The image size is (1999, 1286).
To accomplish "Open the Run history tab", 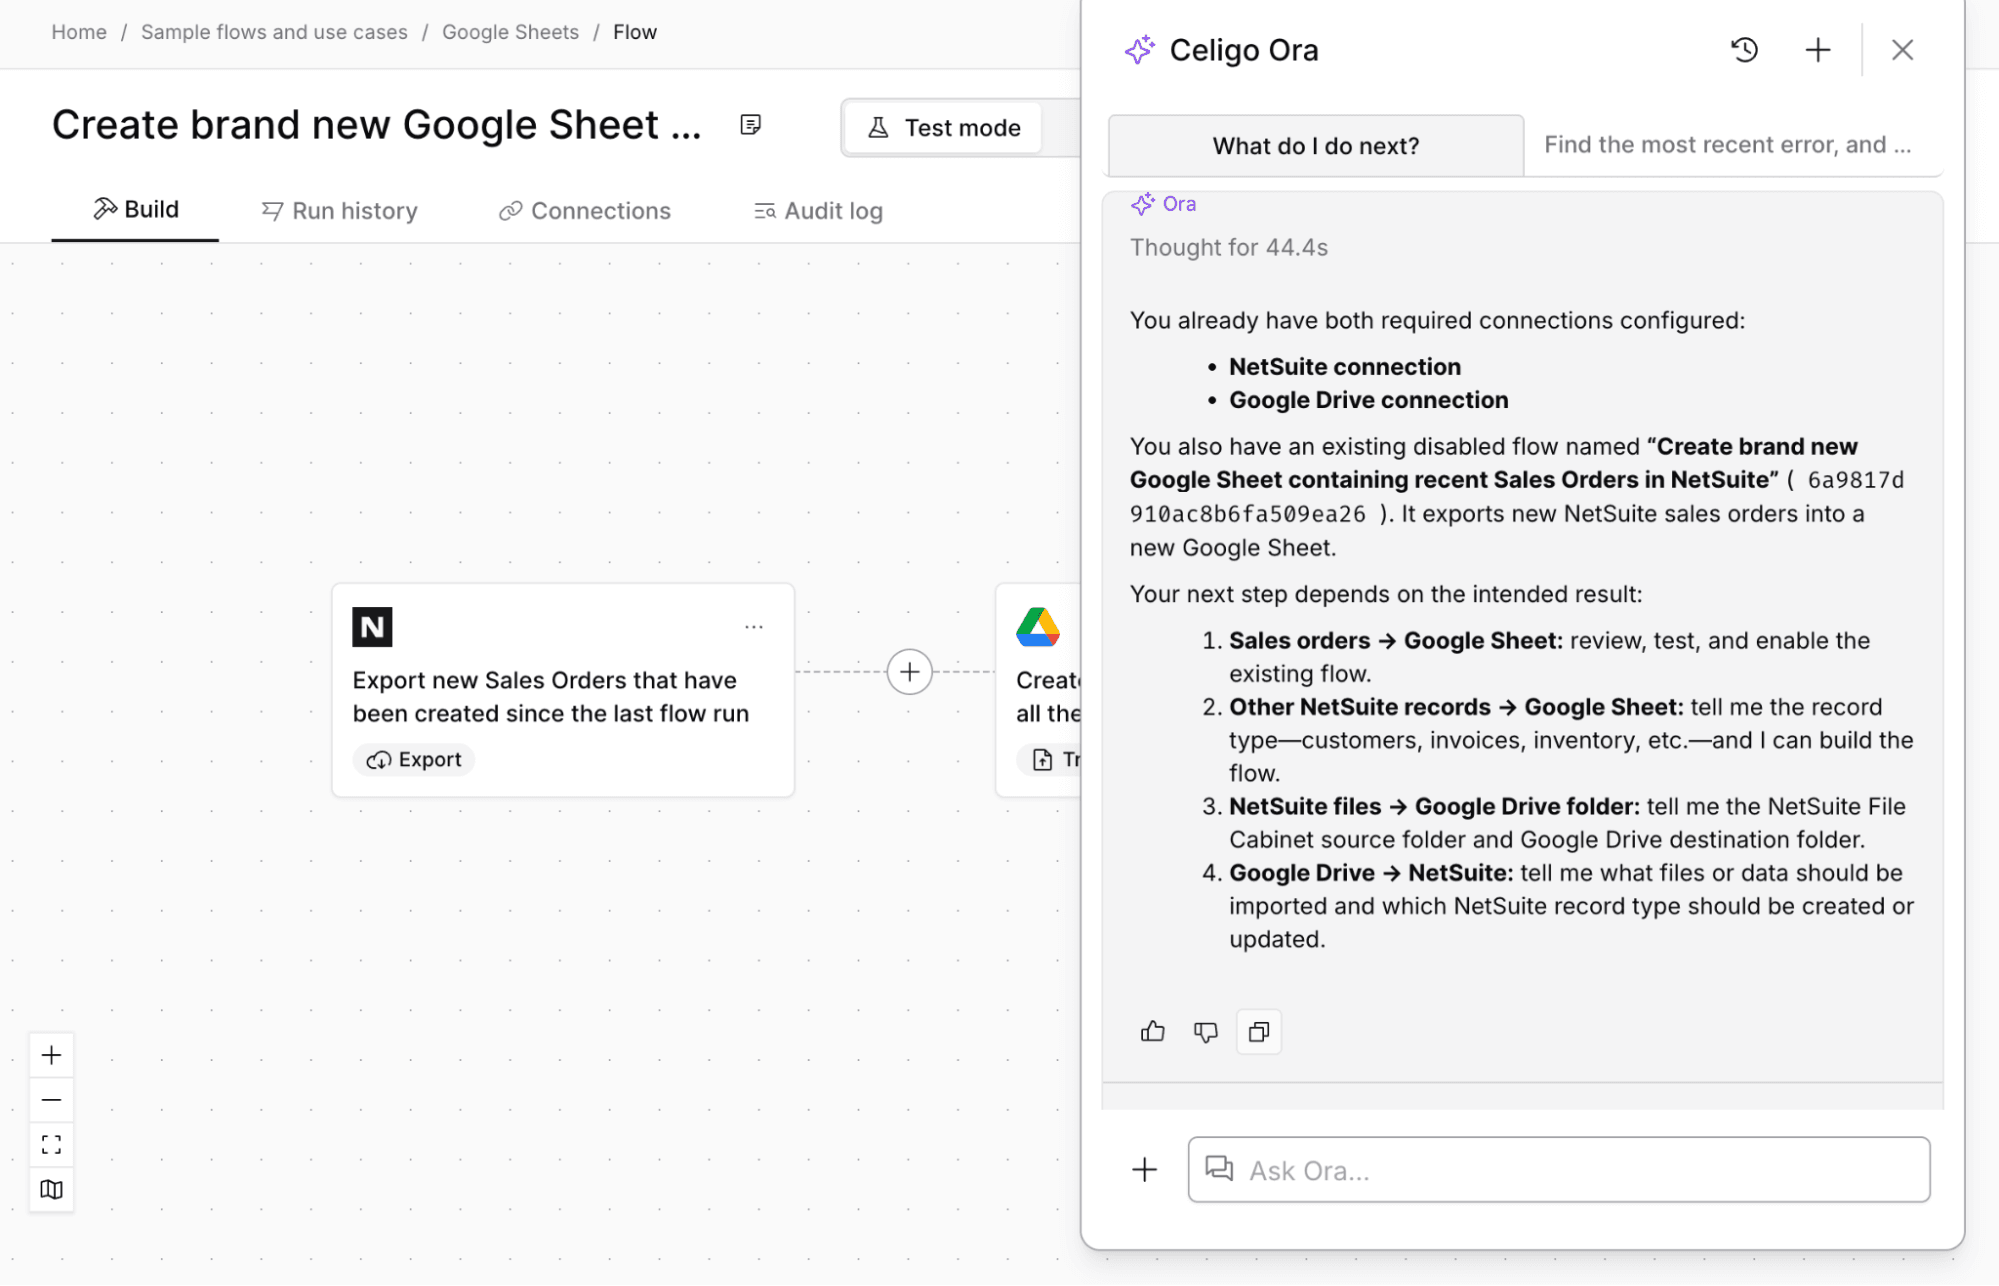I will click(x=340, y=211).
